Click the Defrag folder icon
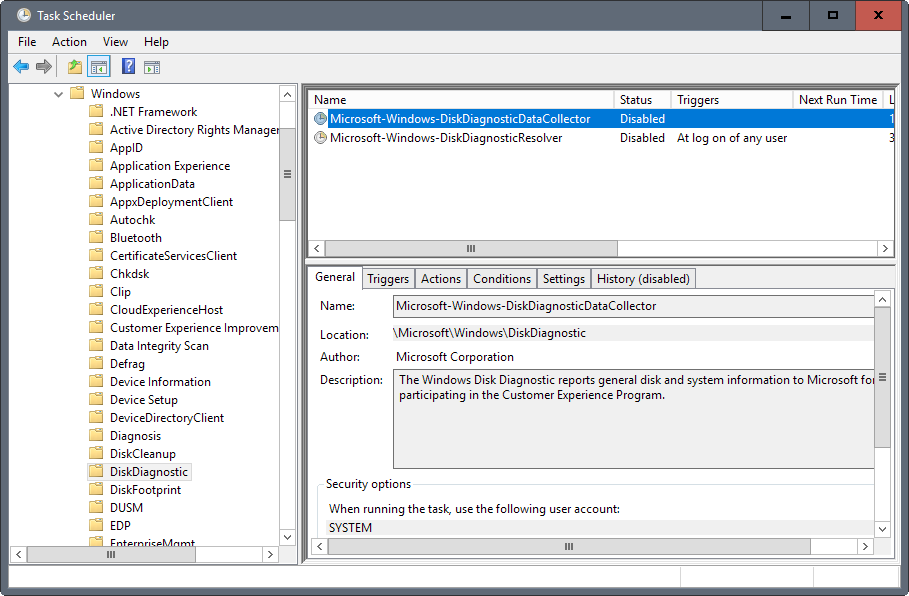The width and height of the screenshot is (909, 596). [96, 363]
